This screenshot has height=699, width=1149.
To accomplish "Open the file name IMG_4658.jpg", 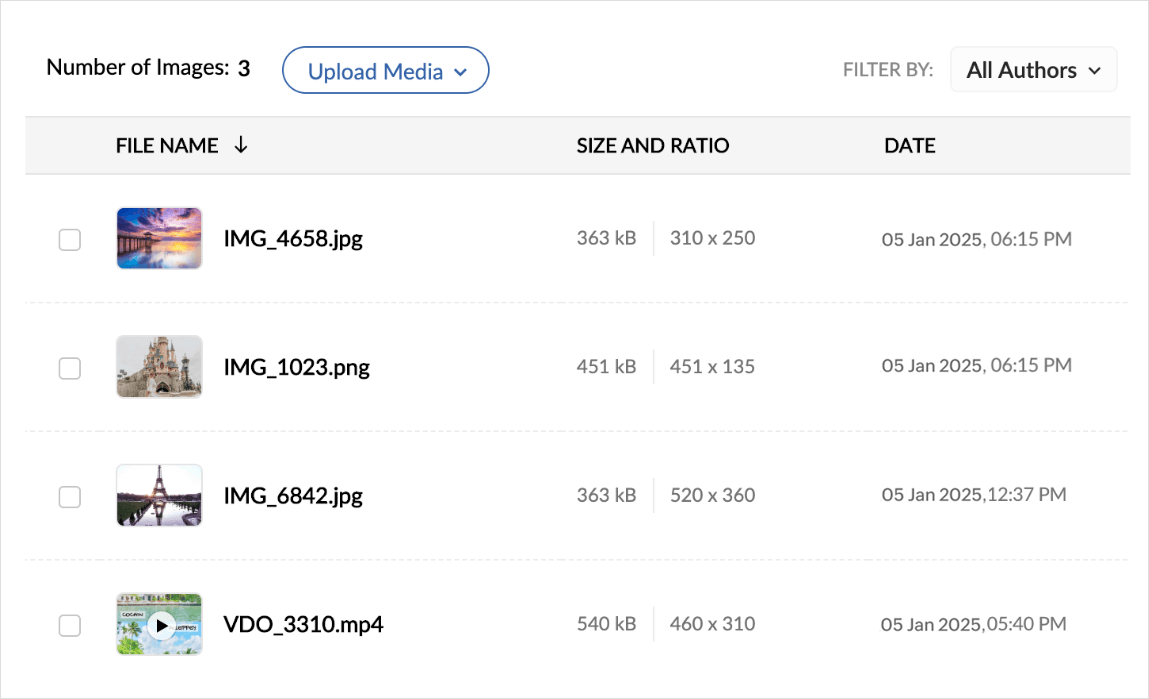I will coord(293,240).
